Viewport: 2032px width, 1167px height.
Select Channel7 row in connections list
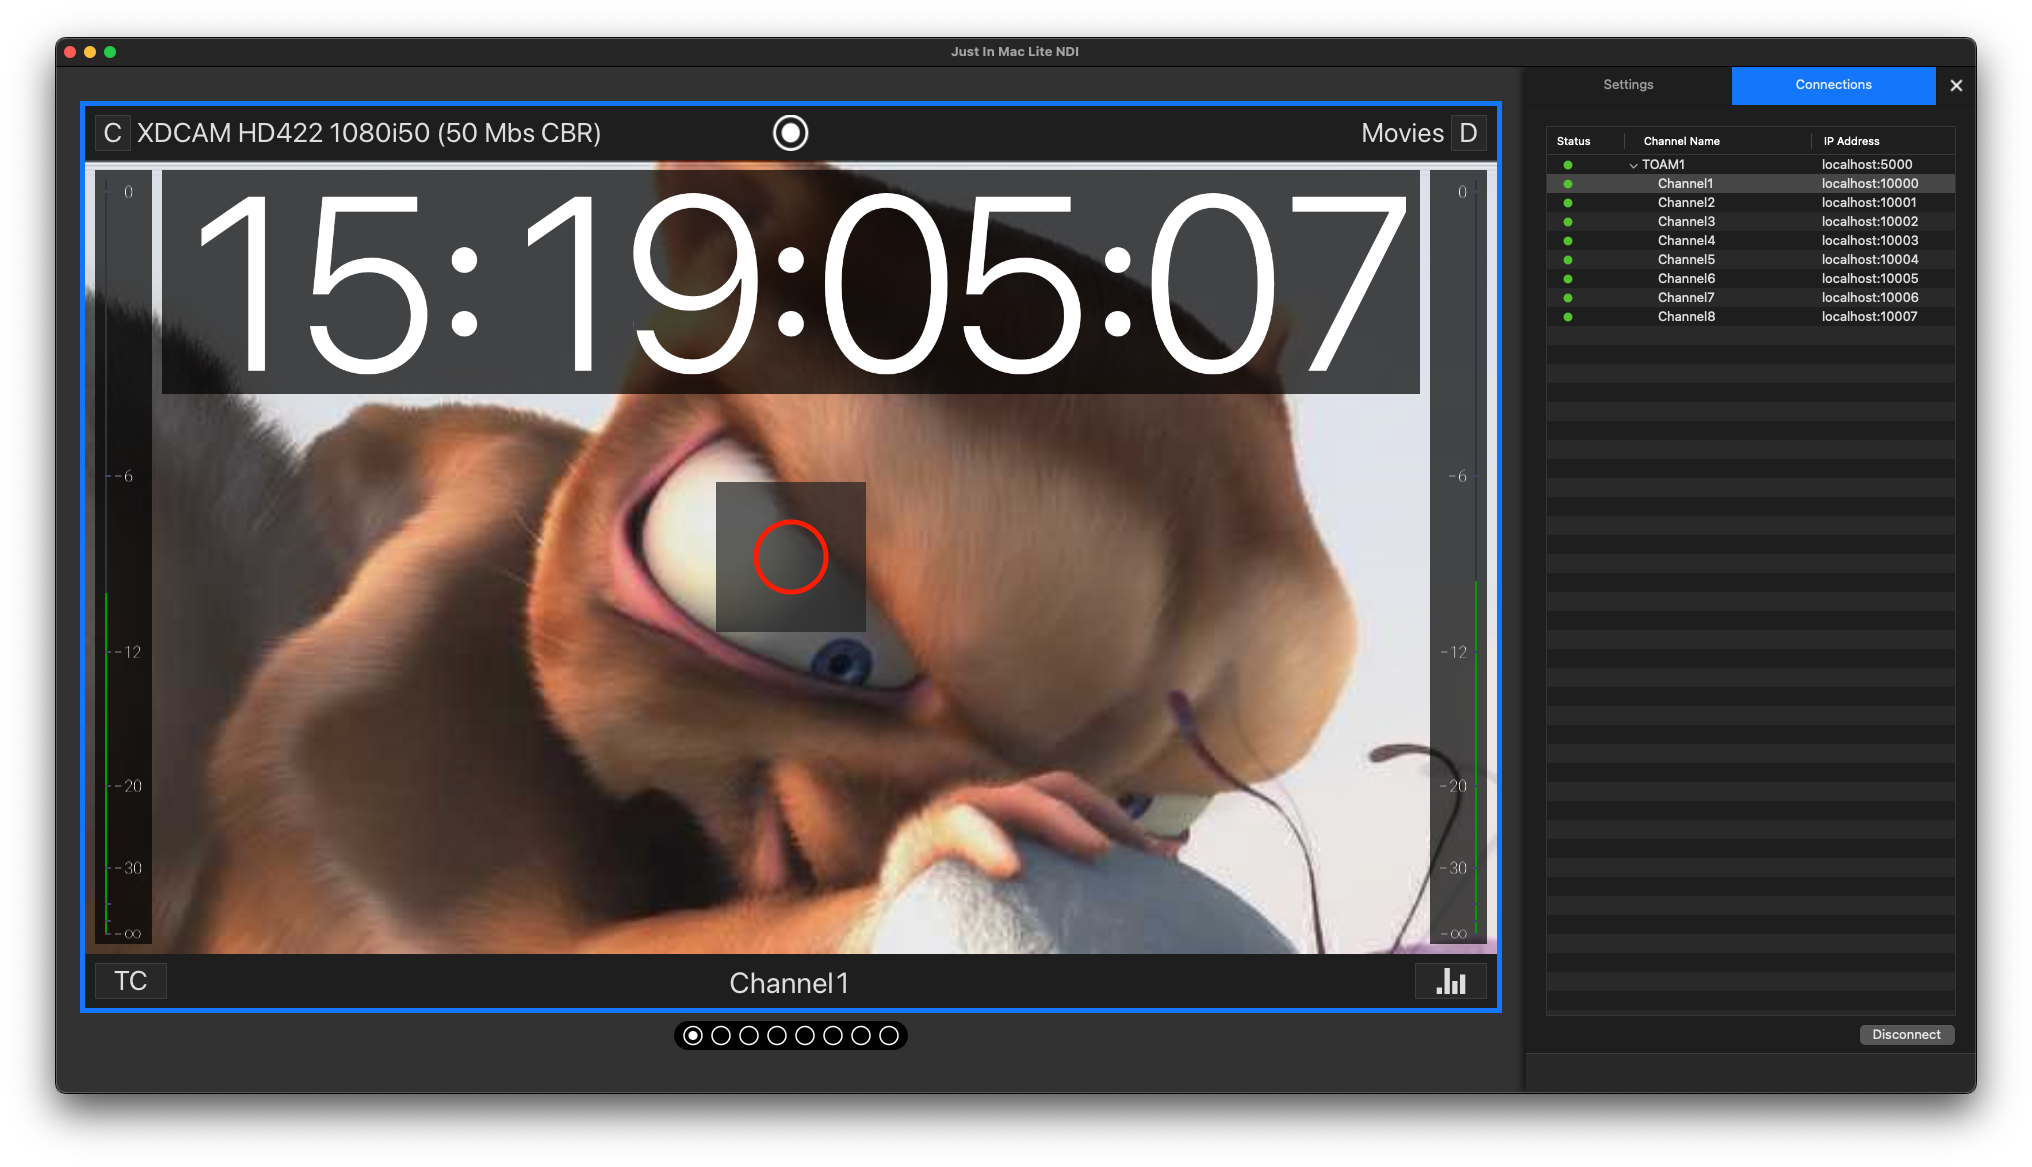tap(1750, 298)
